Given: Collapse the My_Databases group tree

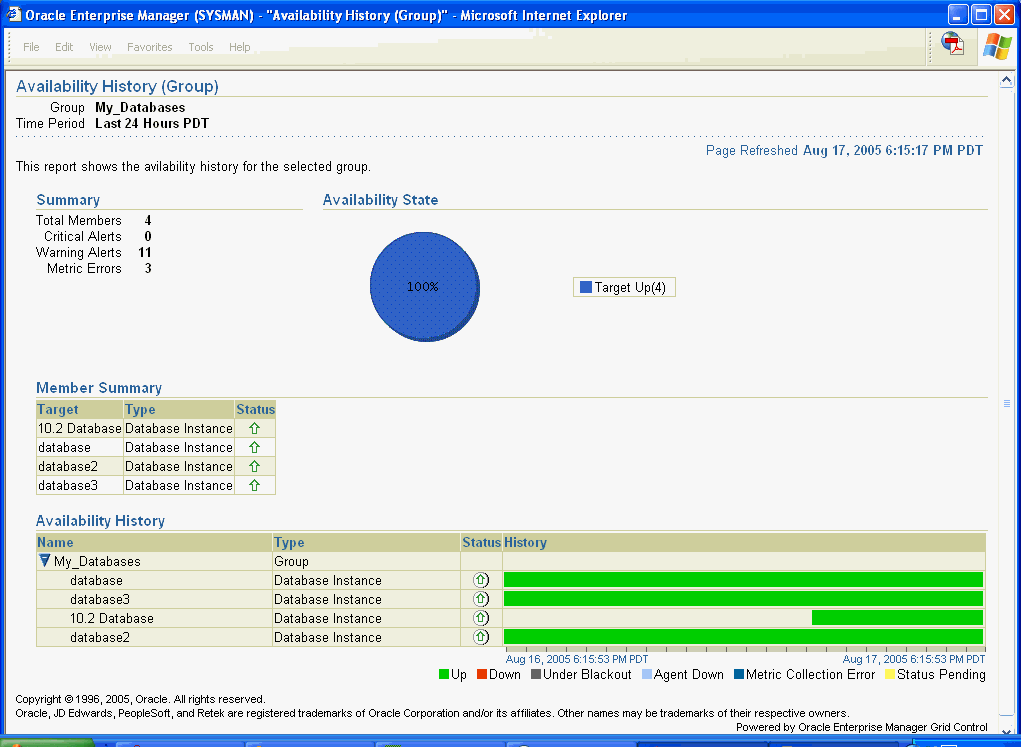Looking at the screenshot, I should 43,560.
